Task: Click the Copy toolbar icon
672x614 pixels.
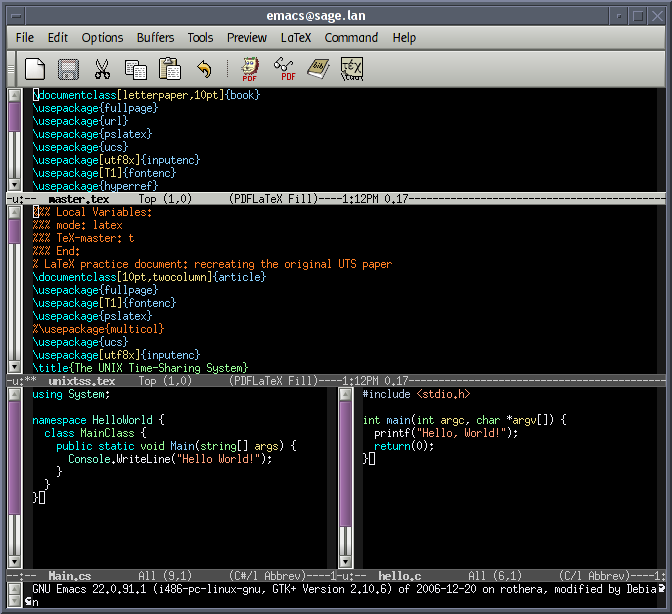Action: pyautogui.click(x=135, y=69)
